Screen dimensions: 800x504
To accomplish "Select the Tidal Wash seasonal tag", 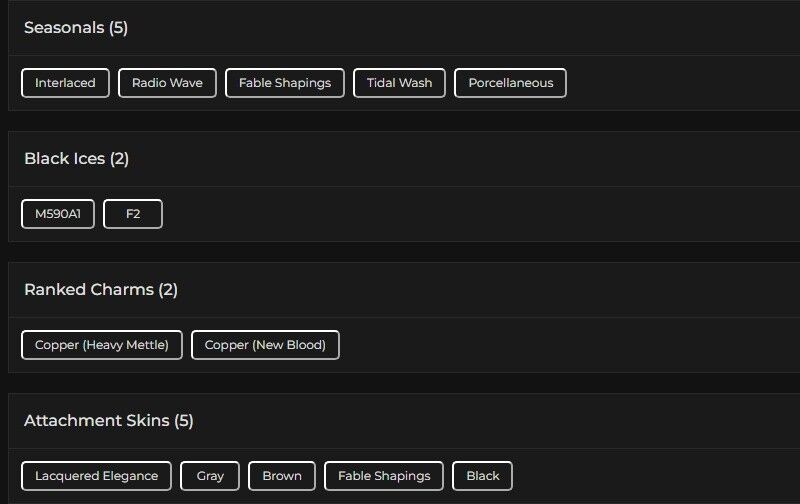I will tap(399, 83).
